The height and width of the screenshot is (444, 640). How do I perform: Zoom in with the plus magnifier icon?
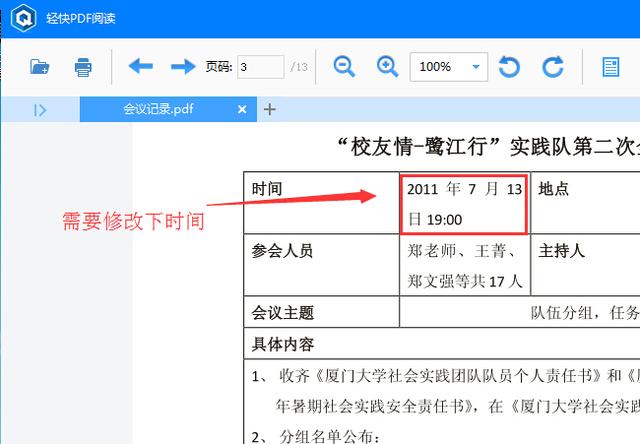387,67
